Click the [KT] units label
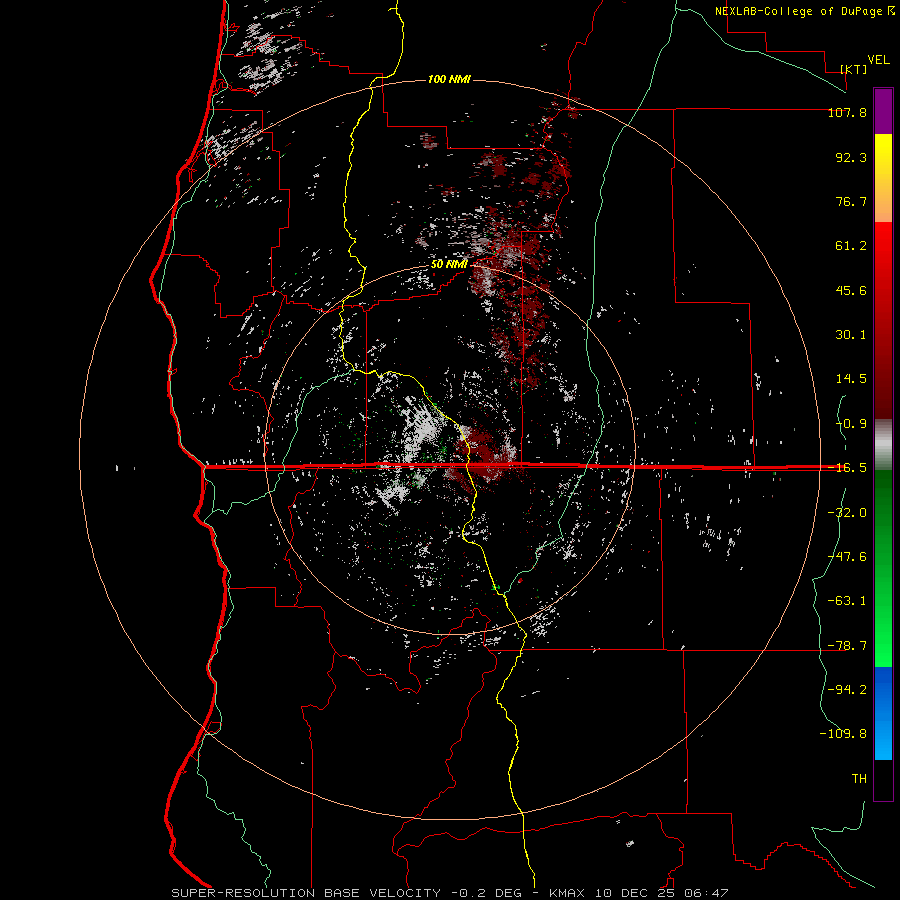The height and width of the screenshot is (900, 900). coord(853,69)
